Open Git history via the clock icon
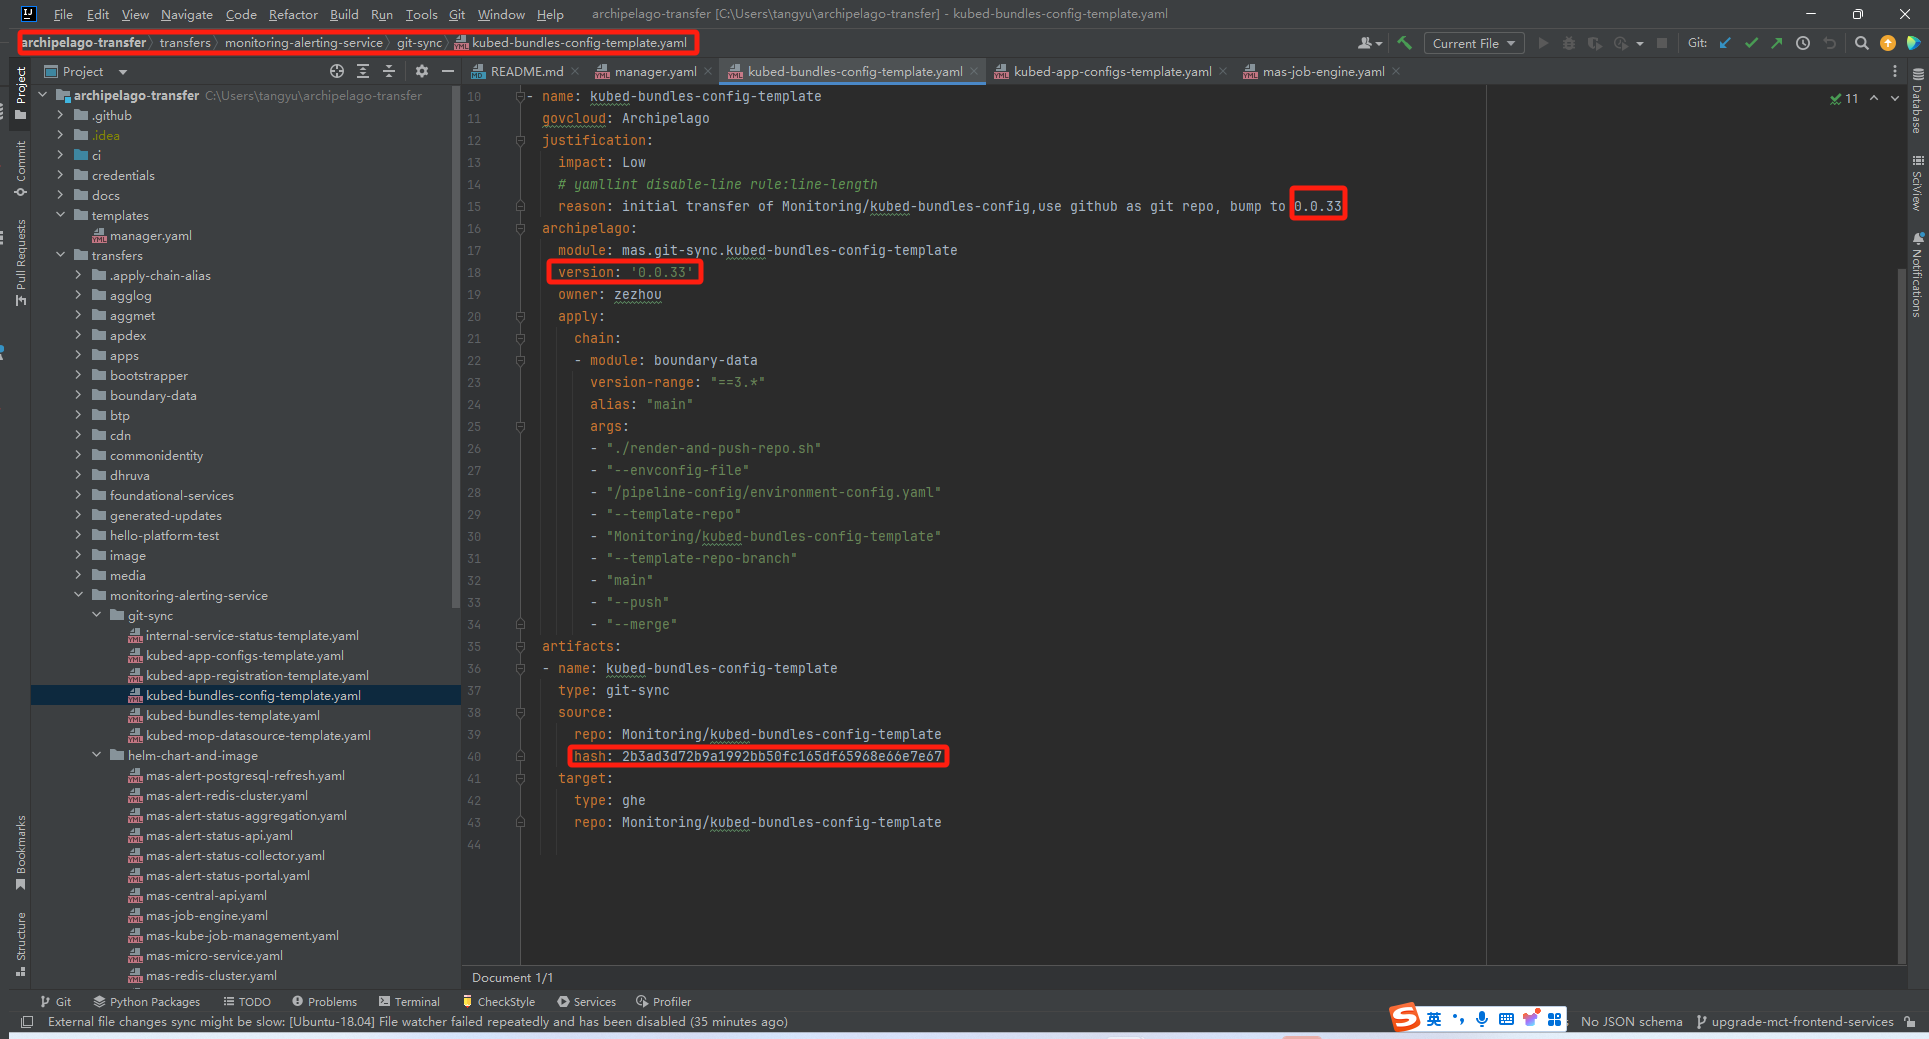1929x1039 pixels. [x=1803, y=43]
